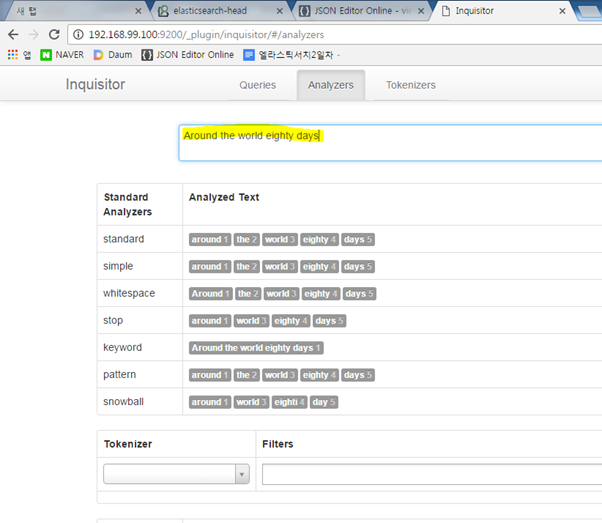This screenshot has height=523, width=602.
Task: Click the Filters input field
Action: tap(430, 475)
